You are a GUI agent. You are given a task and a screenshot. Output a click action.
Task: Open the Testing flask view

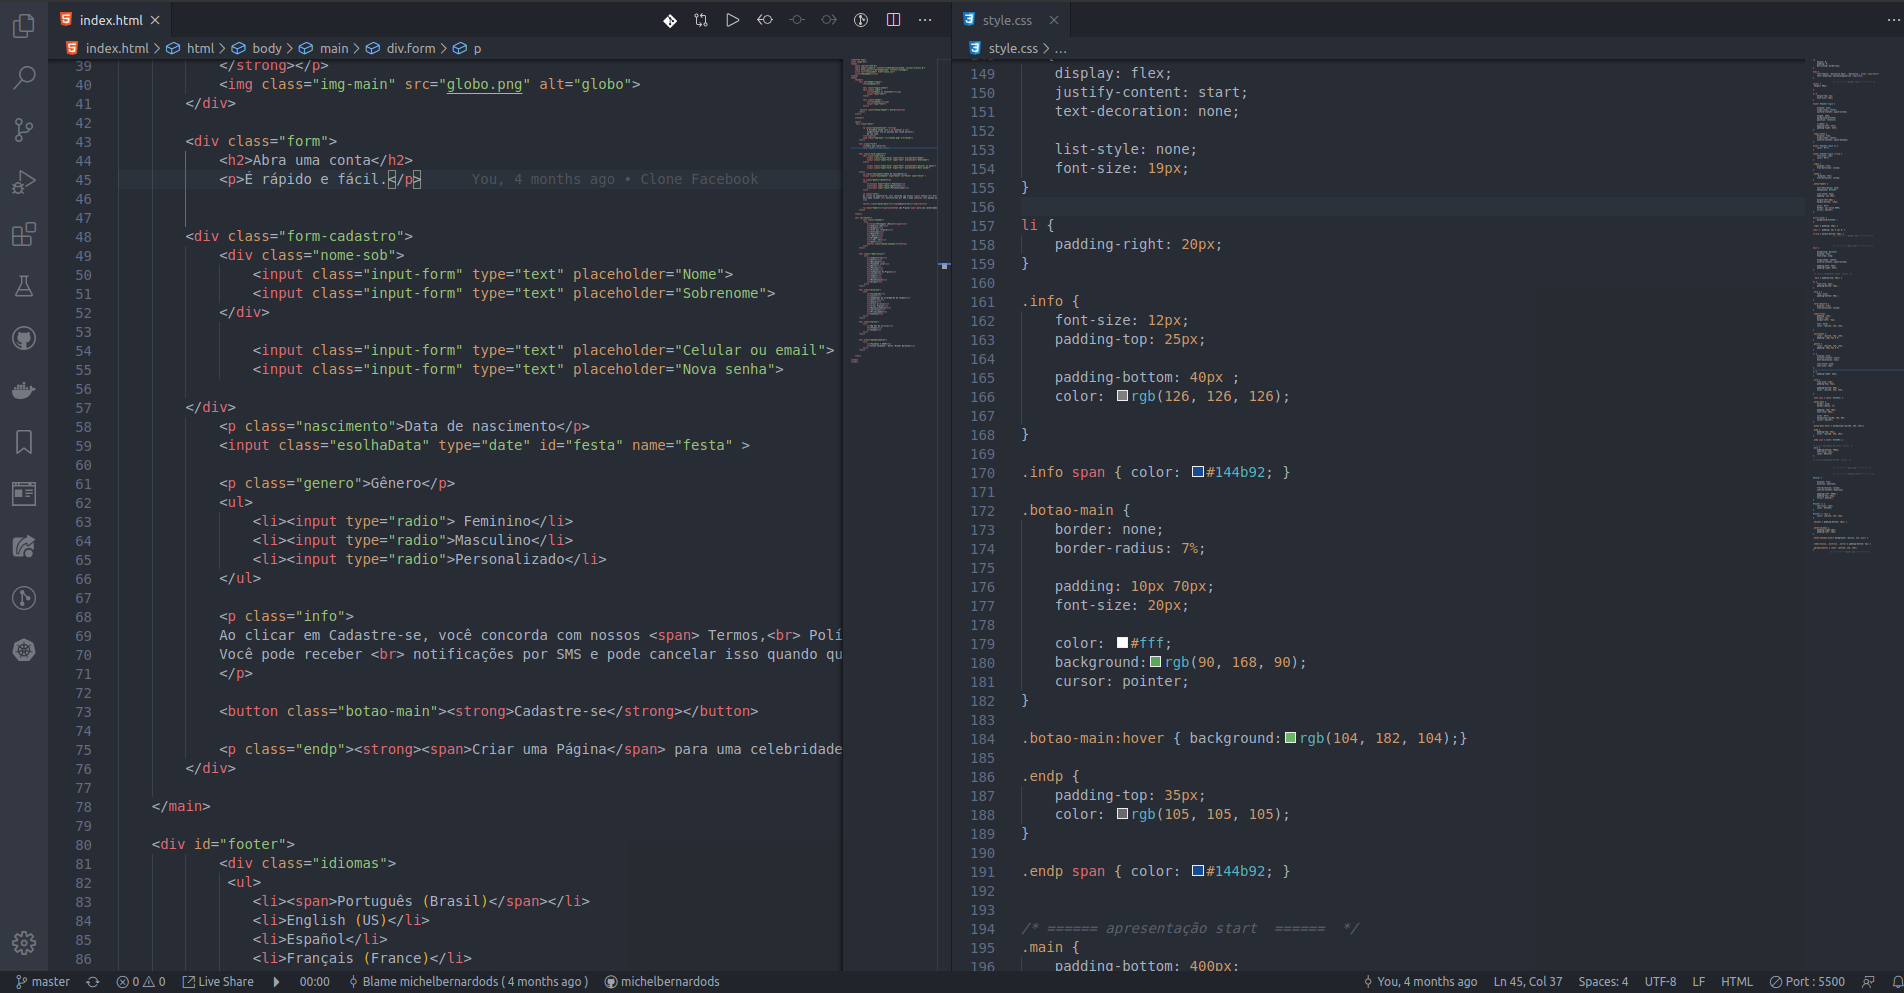(24, 286)
